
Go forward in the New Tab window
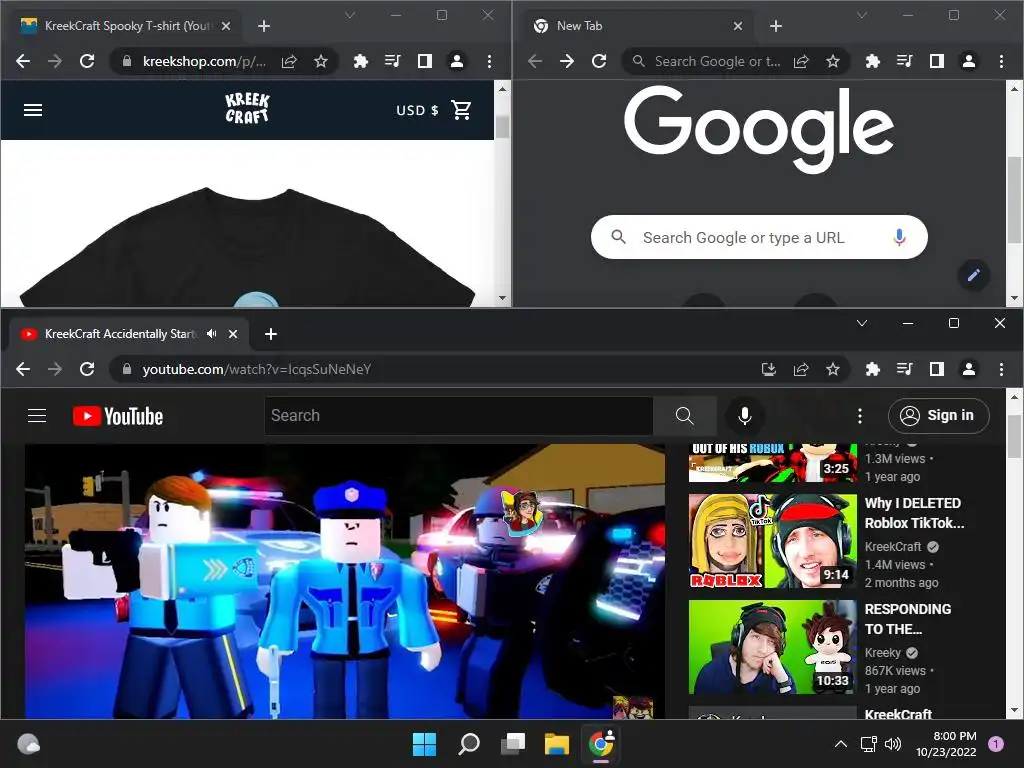click(567, 61)
